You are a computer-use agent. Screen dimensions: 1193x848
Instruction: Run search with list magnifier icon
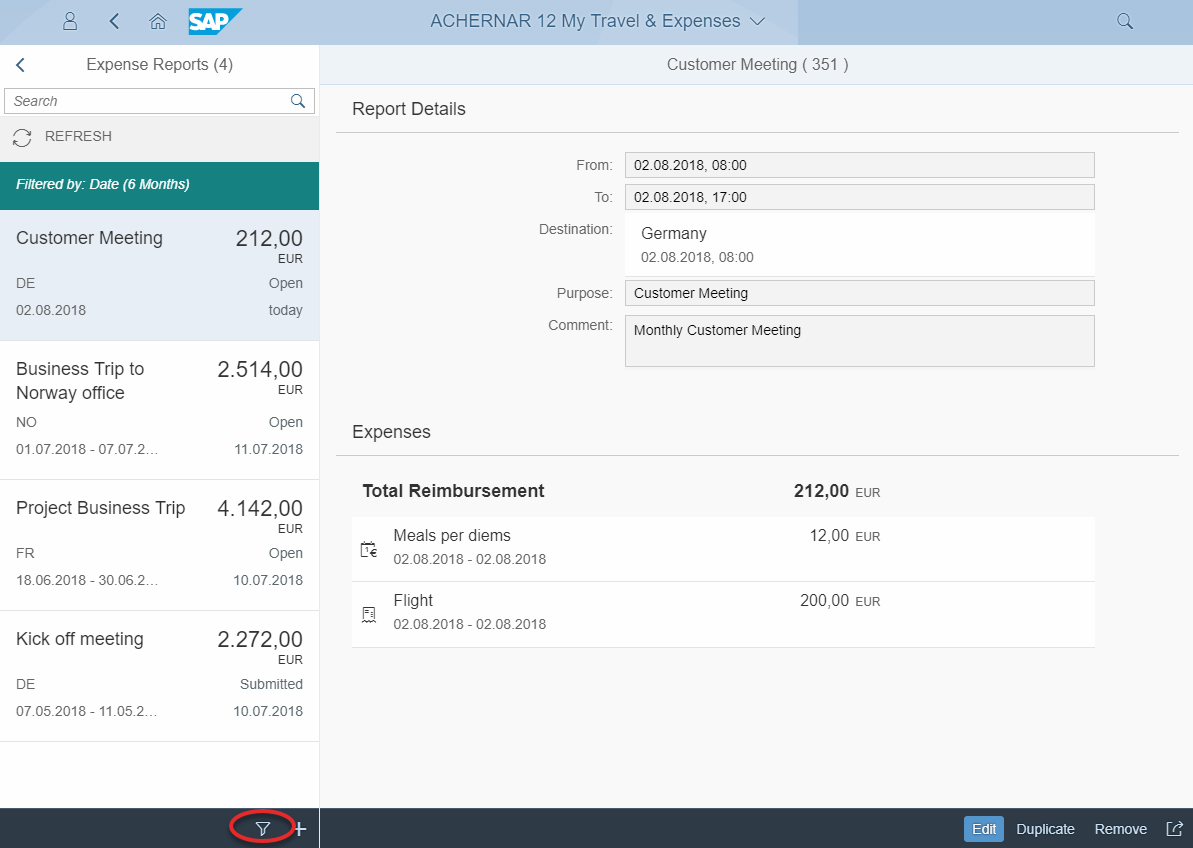pos(298,101)
